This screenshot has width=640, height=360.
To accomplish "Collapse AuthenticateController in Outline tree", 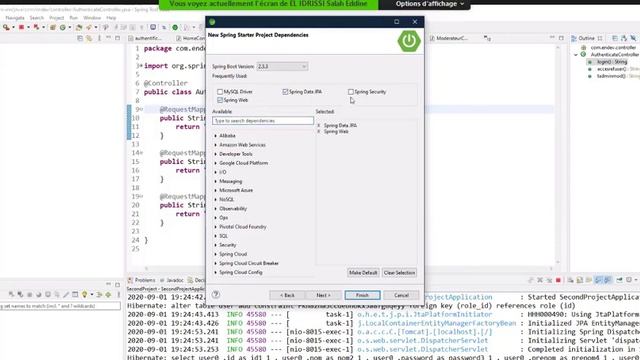I will 576,54.
